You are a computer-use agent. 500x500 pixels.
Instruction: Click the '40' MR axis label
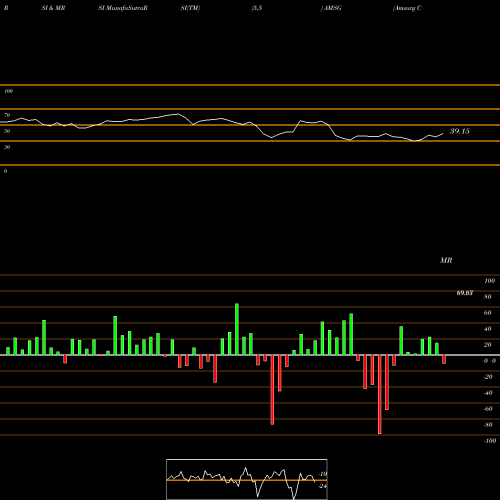[488, 329]
